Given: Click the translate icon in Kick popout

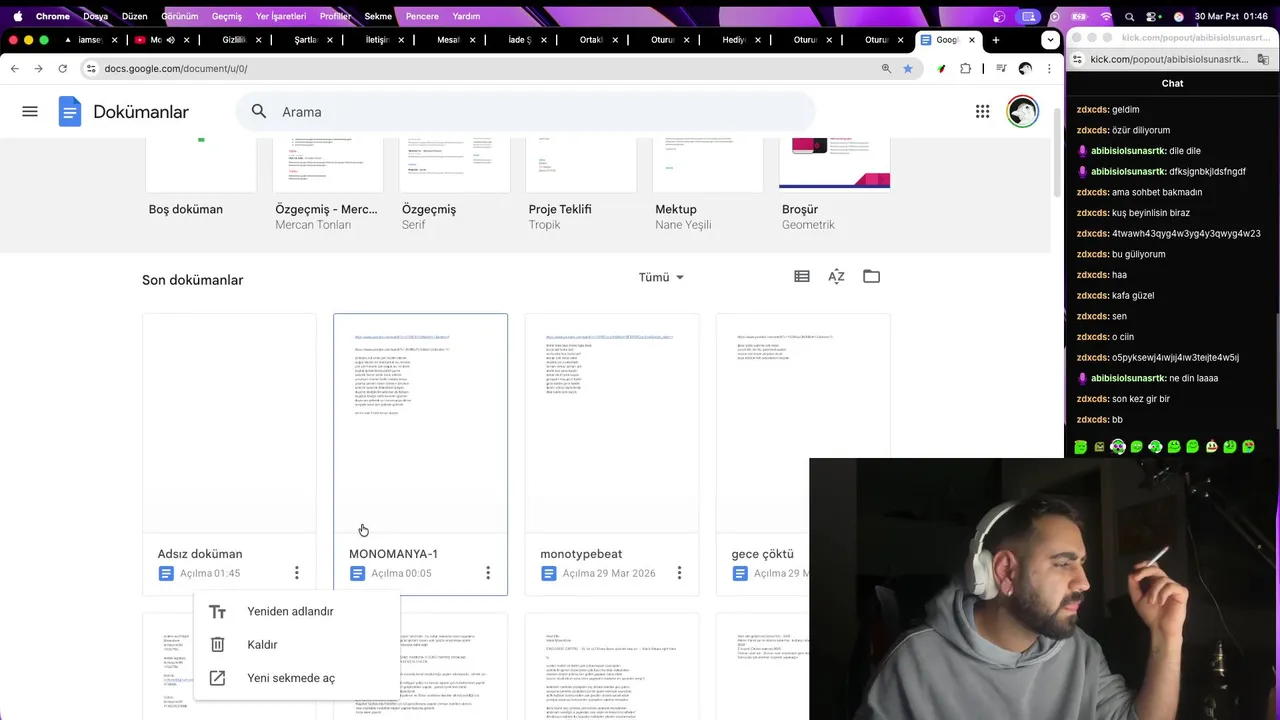Looking at the screenshot, I should tap(1264, 60).
